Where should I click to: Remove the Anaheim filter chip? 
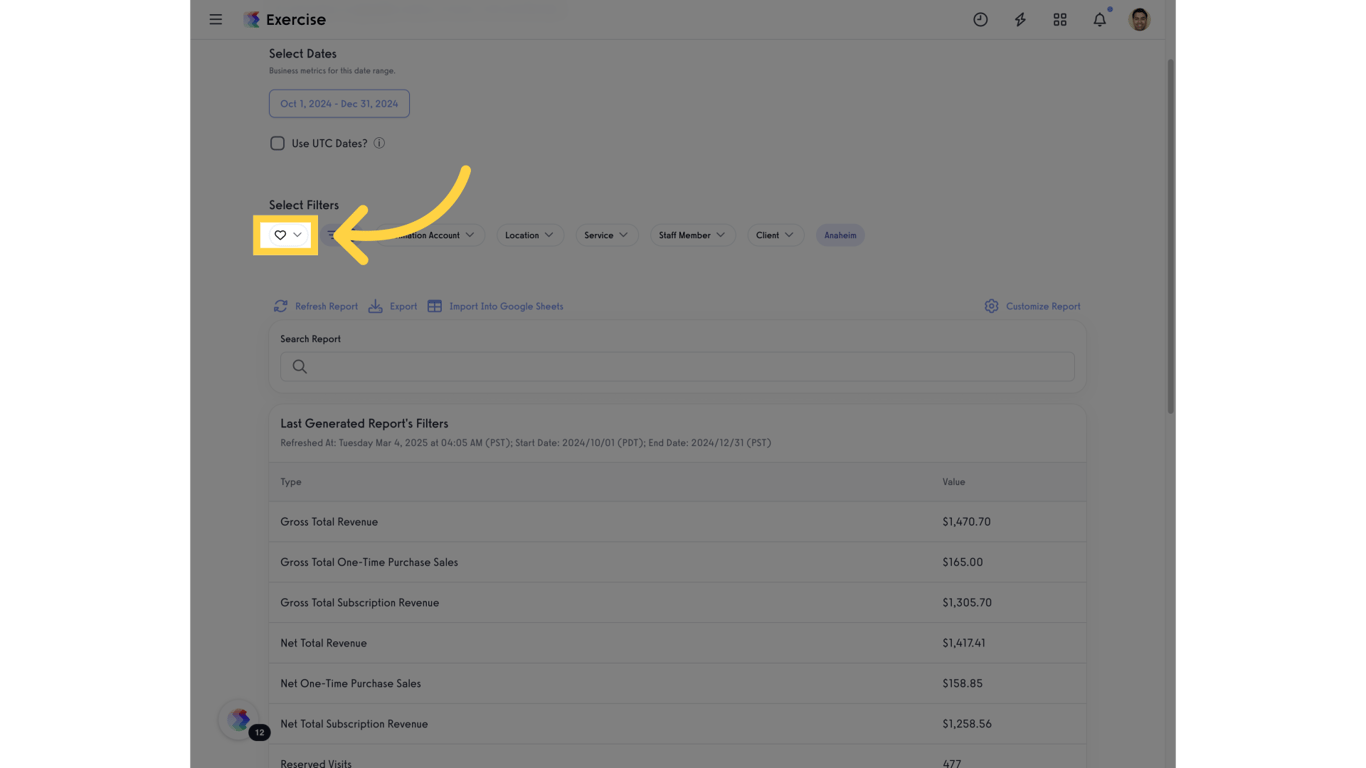click(840, 235)
